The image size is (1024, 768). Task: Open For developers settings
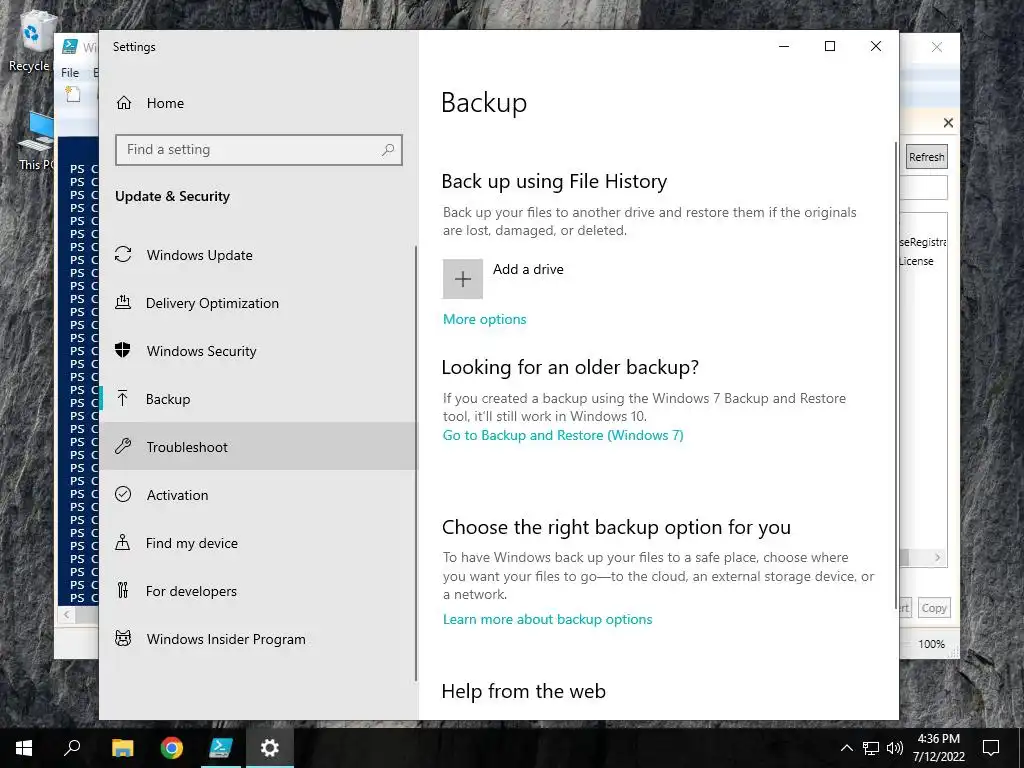[x=258, y=591]
